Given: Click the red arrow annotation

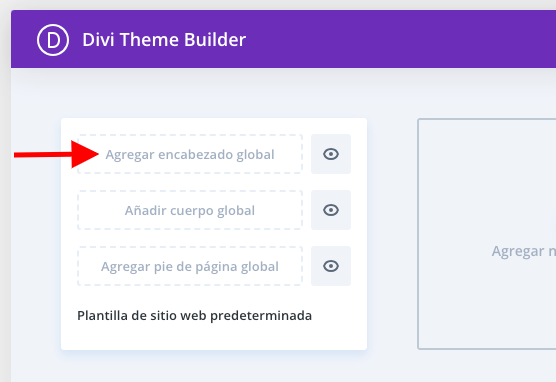Looking at the screenshot, I should pos(56,154).
